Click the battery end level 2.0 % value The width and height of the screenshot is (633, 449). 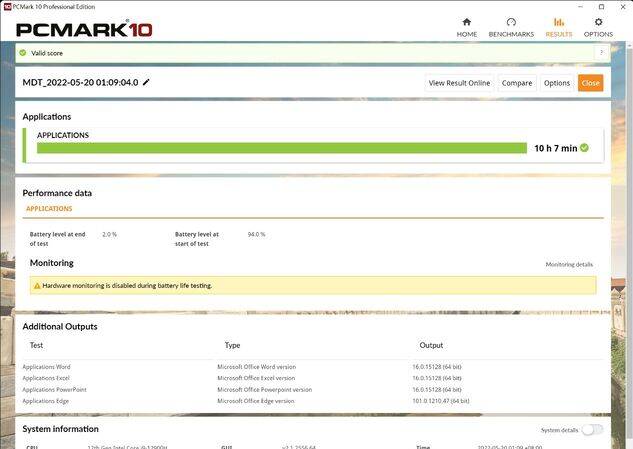point(109,234)
